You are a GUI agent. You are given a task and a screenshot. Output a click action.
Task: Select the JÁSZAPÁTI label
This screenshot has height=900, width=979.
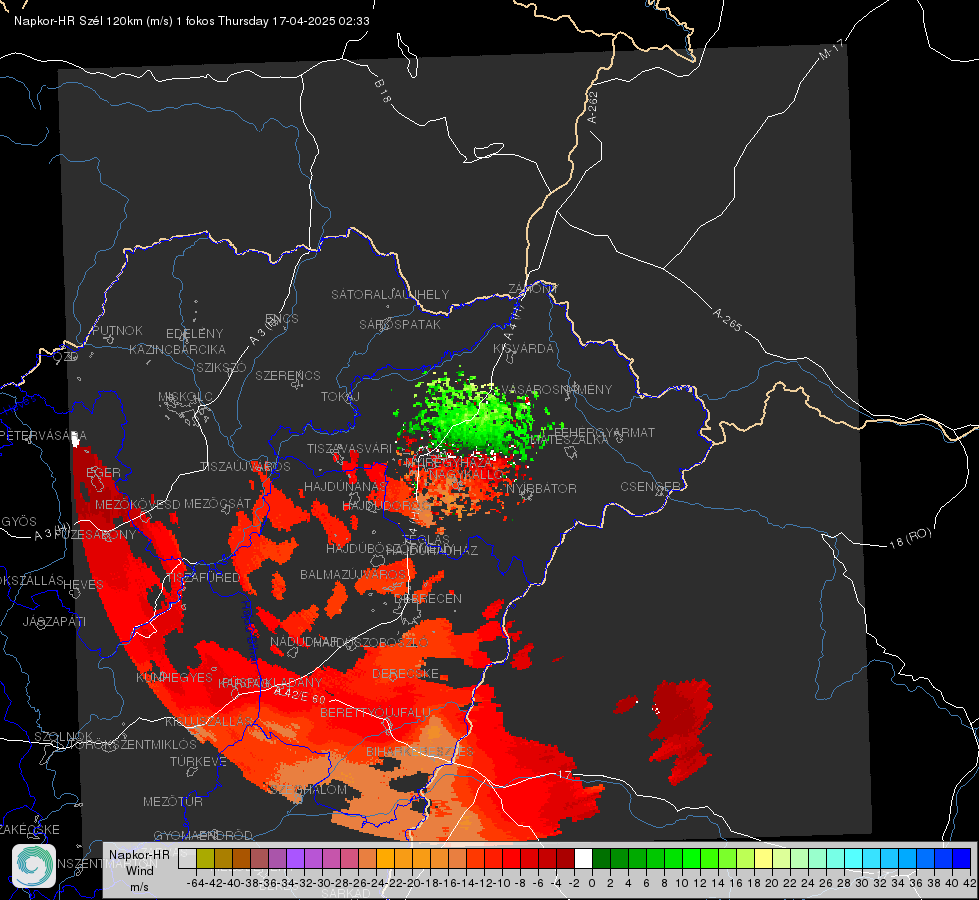(54, 621)
